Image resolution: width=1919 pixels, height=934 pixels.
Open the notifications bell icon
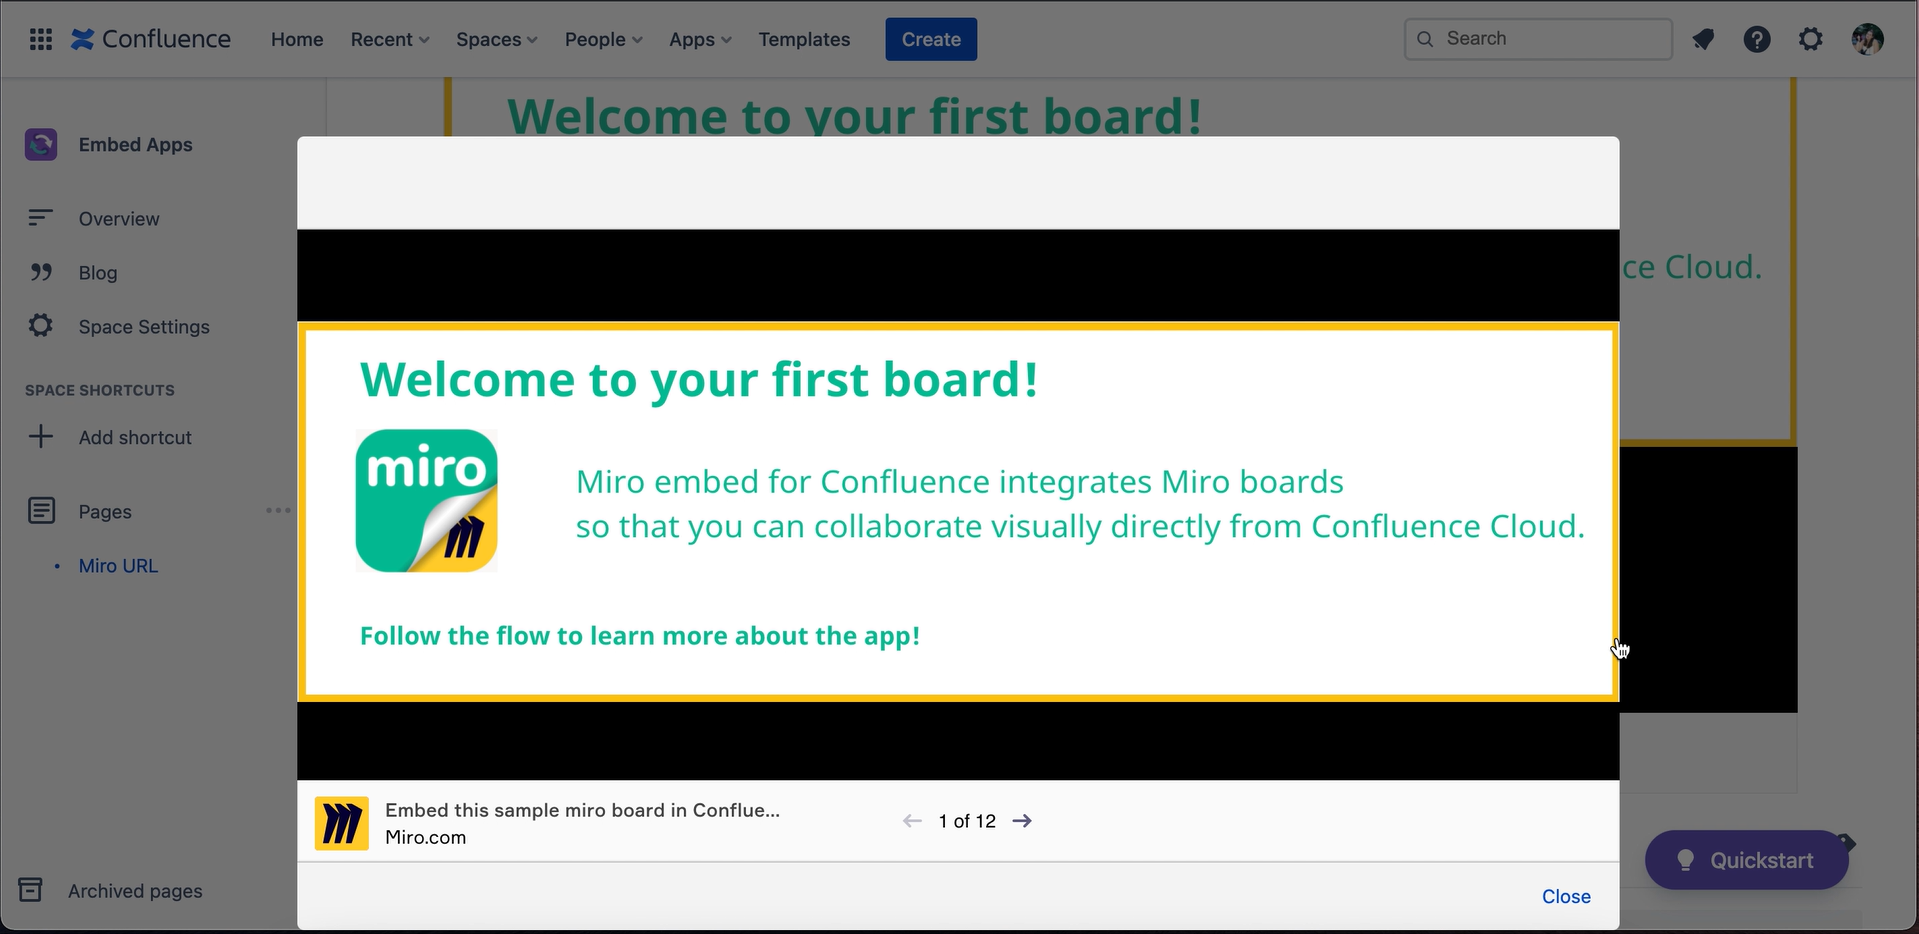tap(1703, 39)
